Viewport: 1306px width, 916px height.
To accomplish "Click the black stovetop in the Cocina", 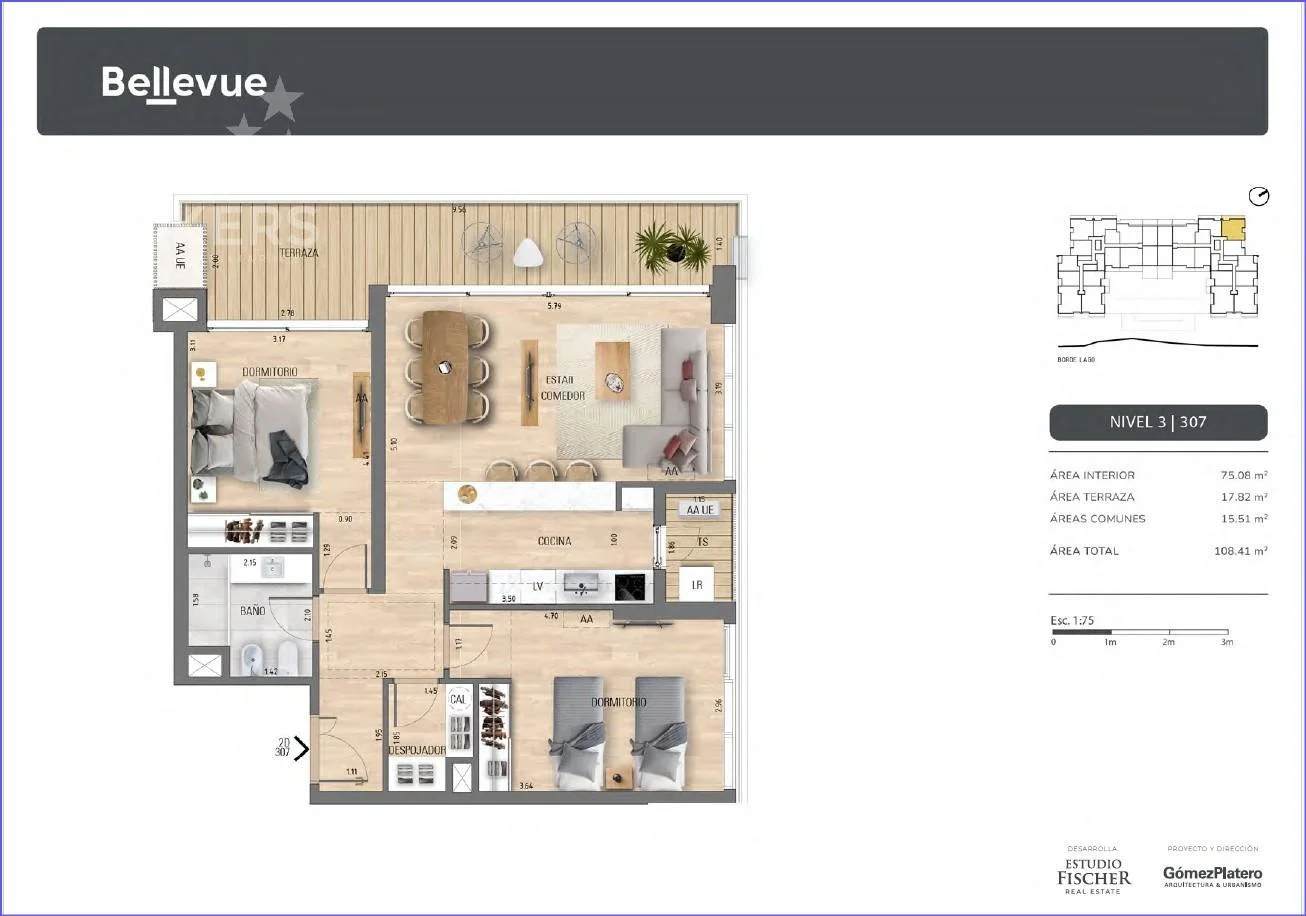I will click(x=630, y=586).
